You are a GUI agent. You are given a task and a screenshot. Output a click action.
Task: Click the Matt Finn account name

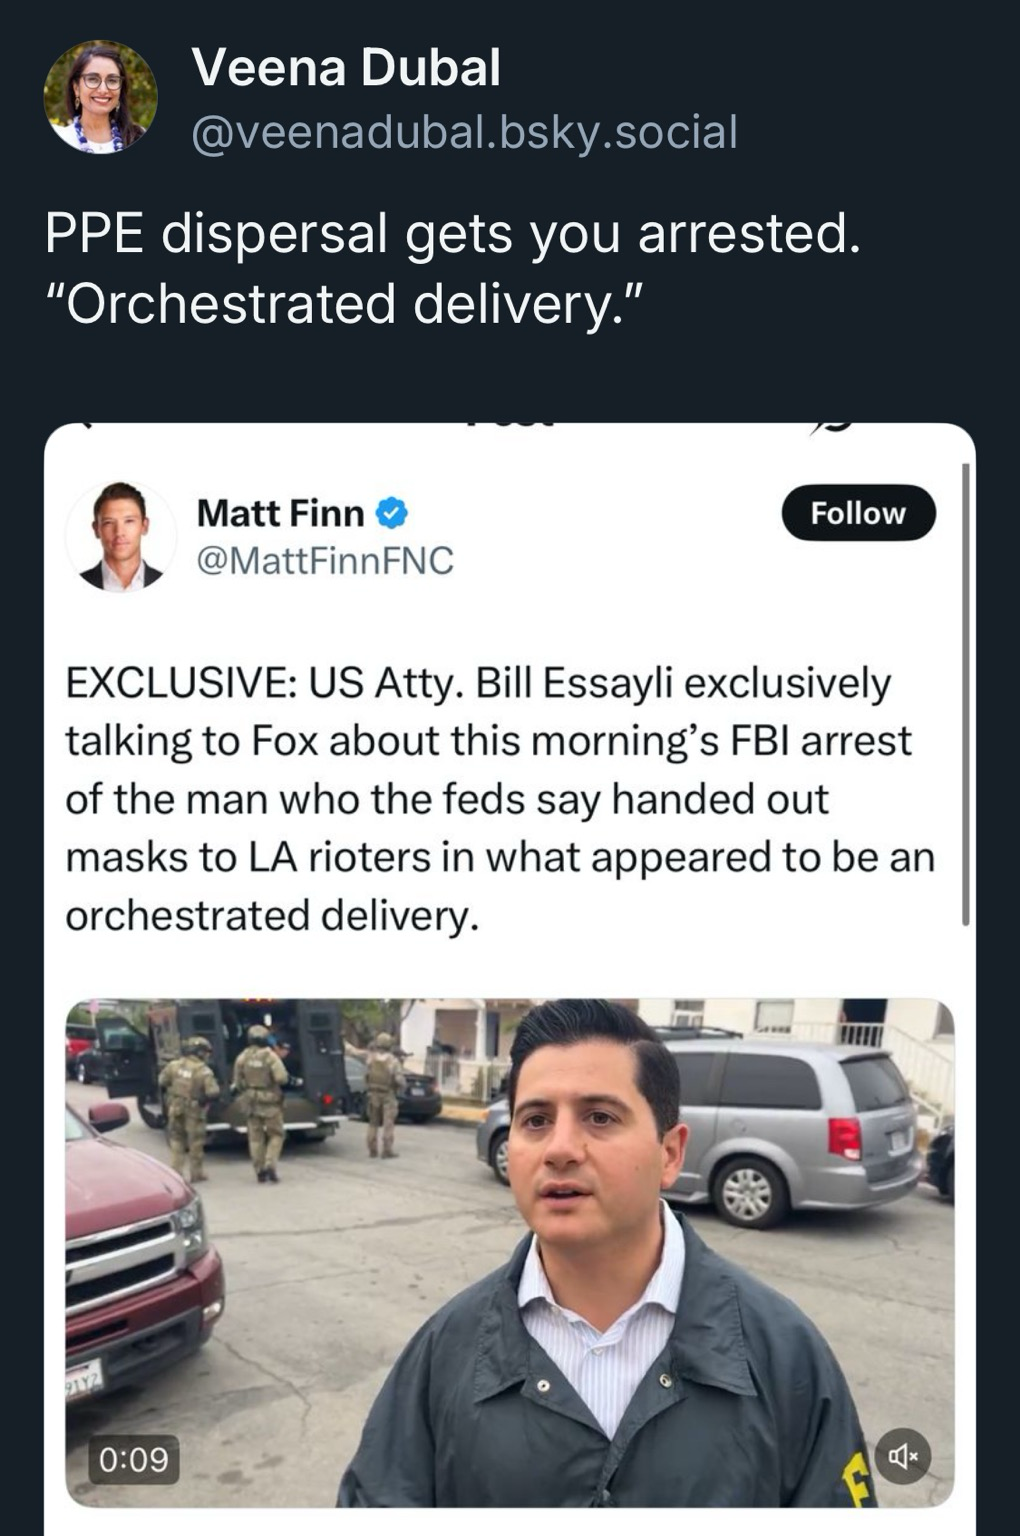280,513
